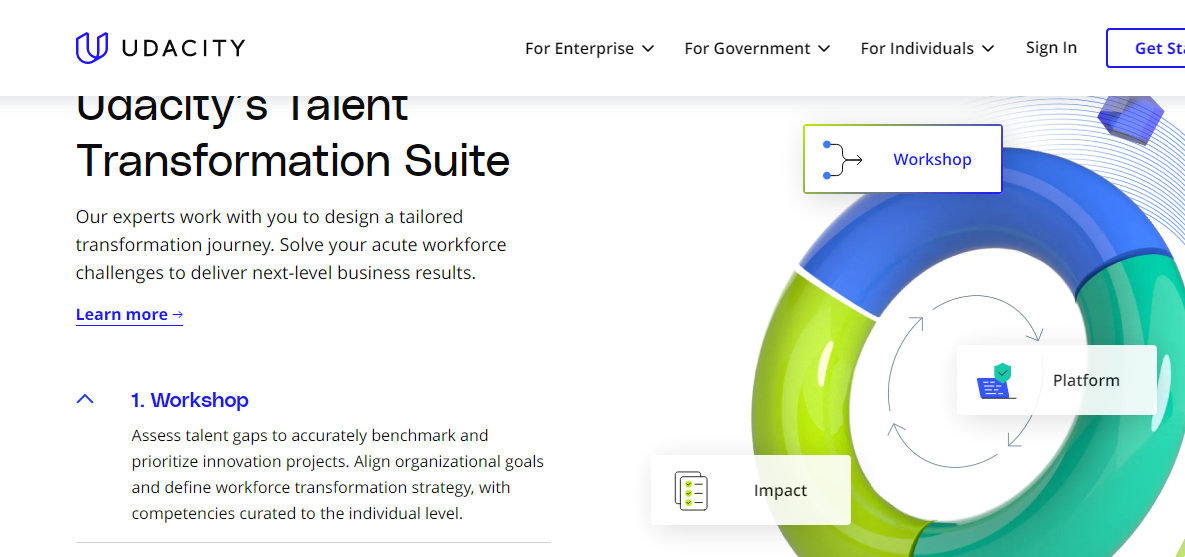
Task: Expand the For Individuals menu
Action: point(927,48)
